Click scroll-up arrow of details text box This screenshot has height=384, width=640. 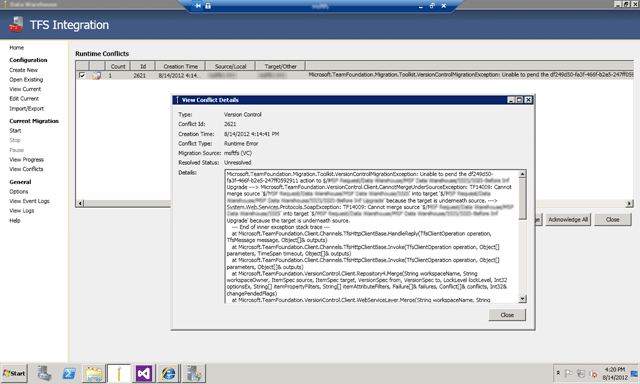tap(522, 174)
